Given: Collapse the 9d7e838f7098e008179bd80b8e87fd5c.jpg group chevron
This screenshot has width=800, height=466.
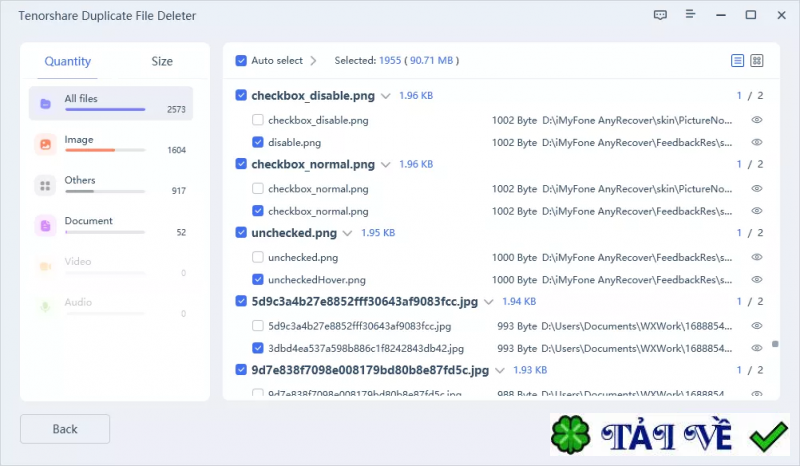Looking at the screenshot, I should 500,371.
